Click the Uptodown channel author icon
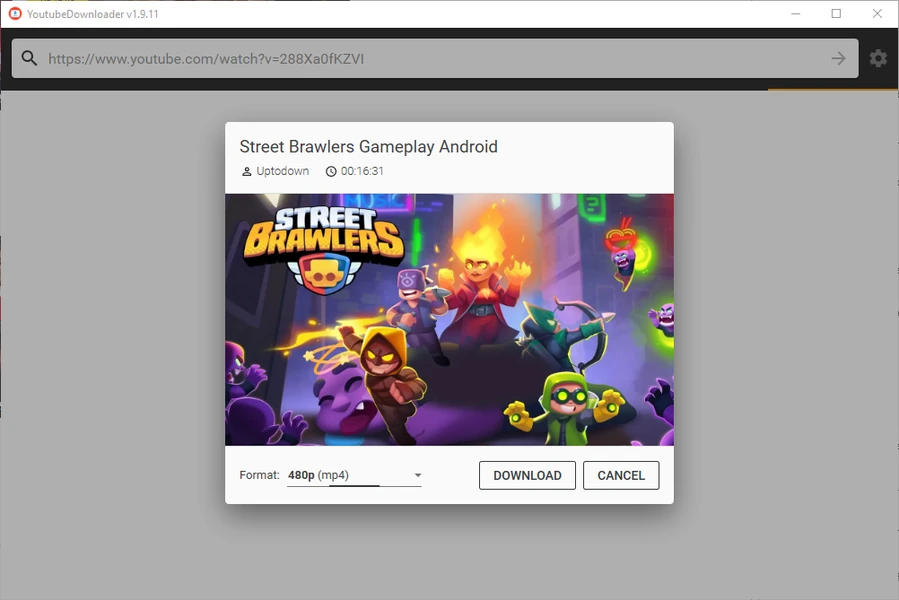This screenshot has height=600, width=899. coord(247,172)
